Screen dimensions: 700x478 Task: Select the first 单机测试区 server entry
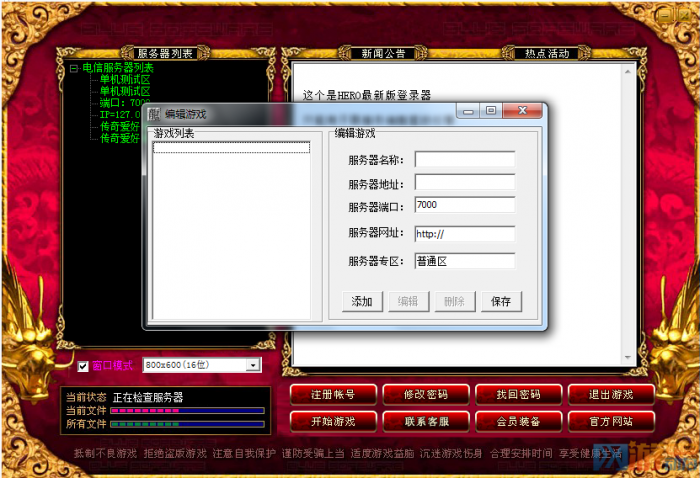coord(125,79)
